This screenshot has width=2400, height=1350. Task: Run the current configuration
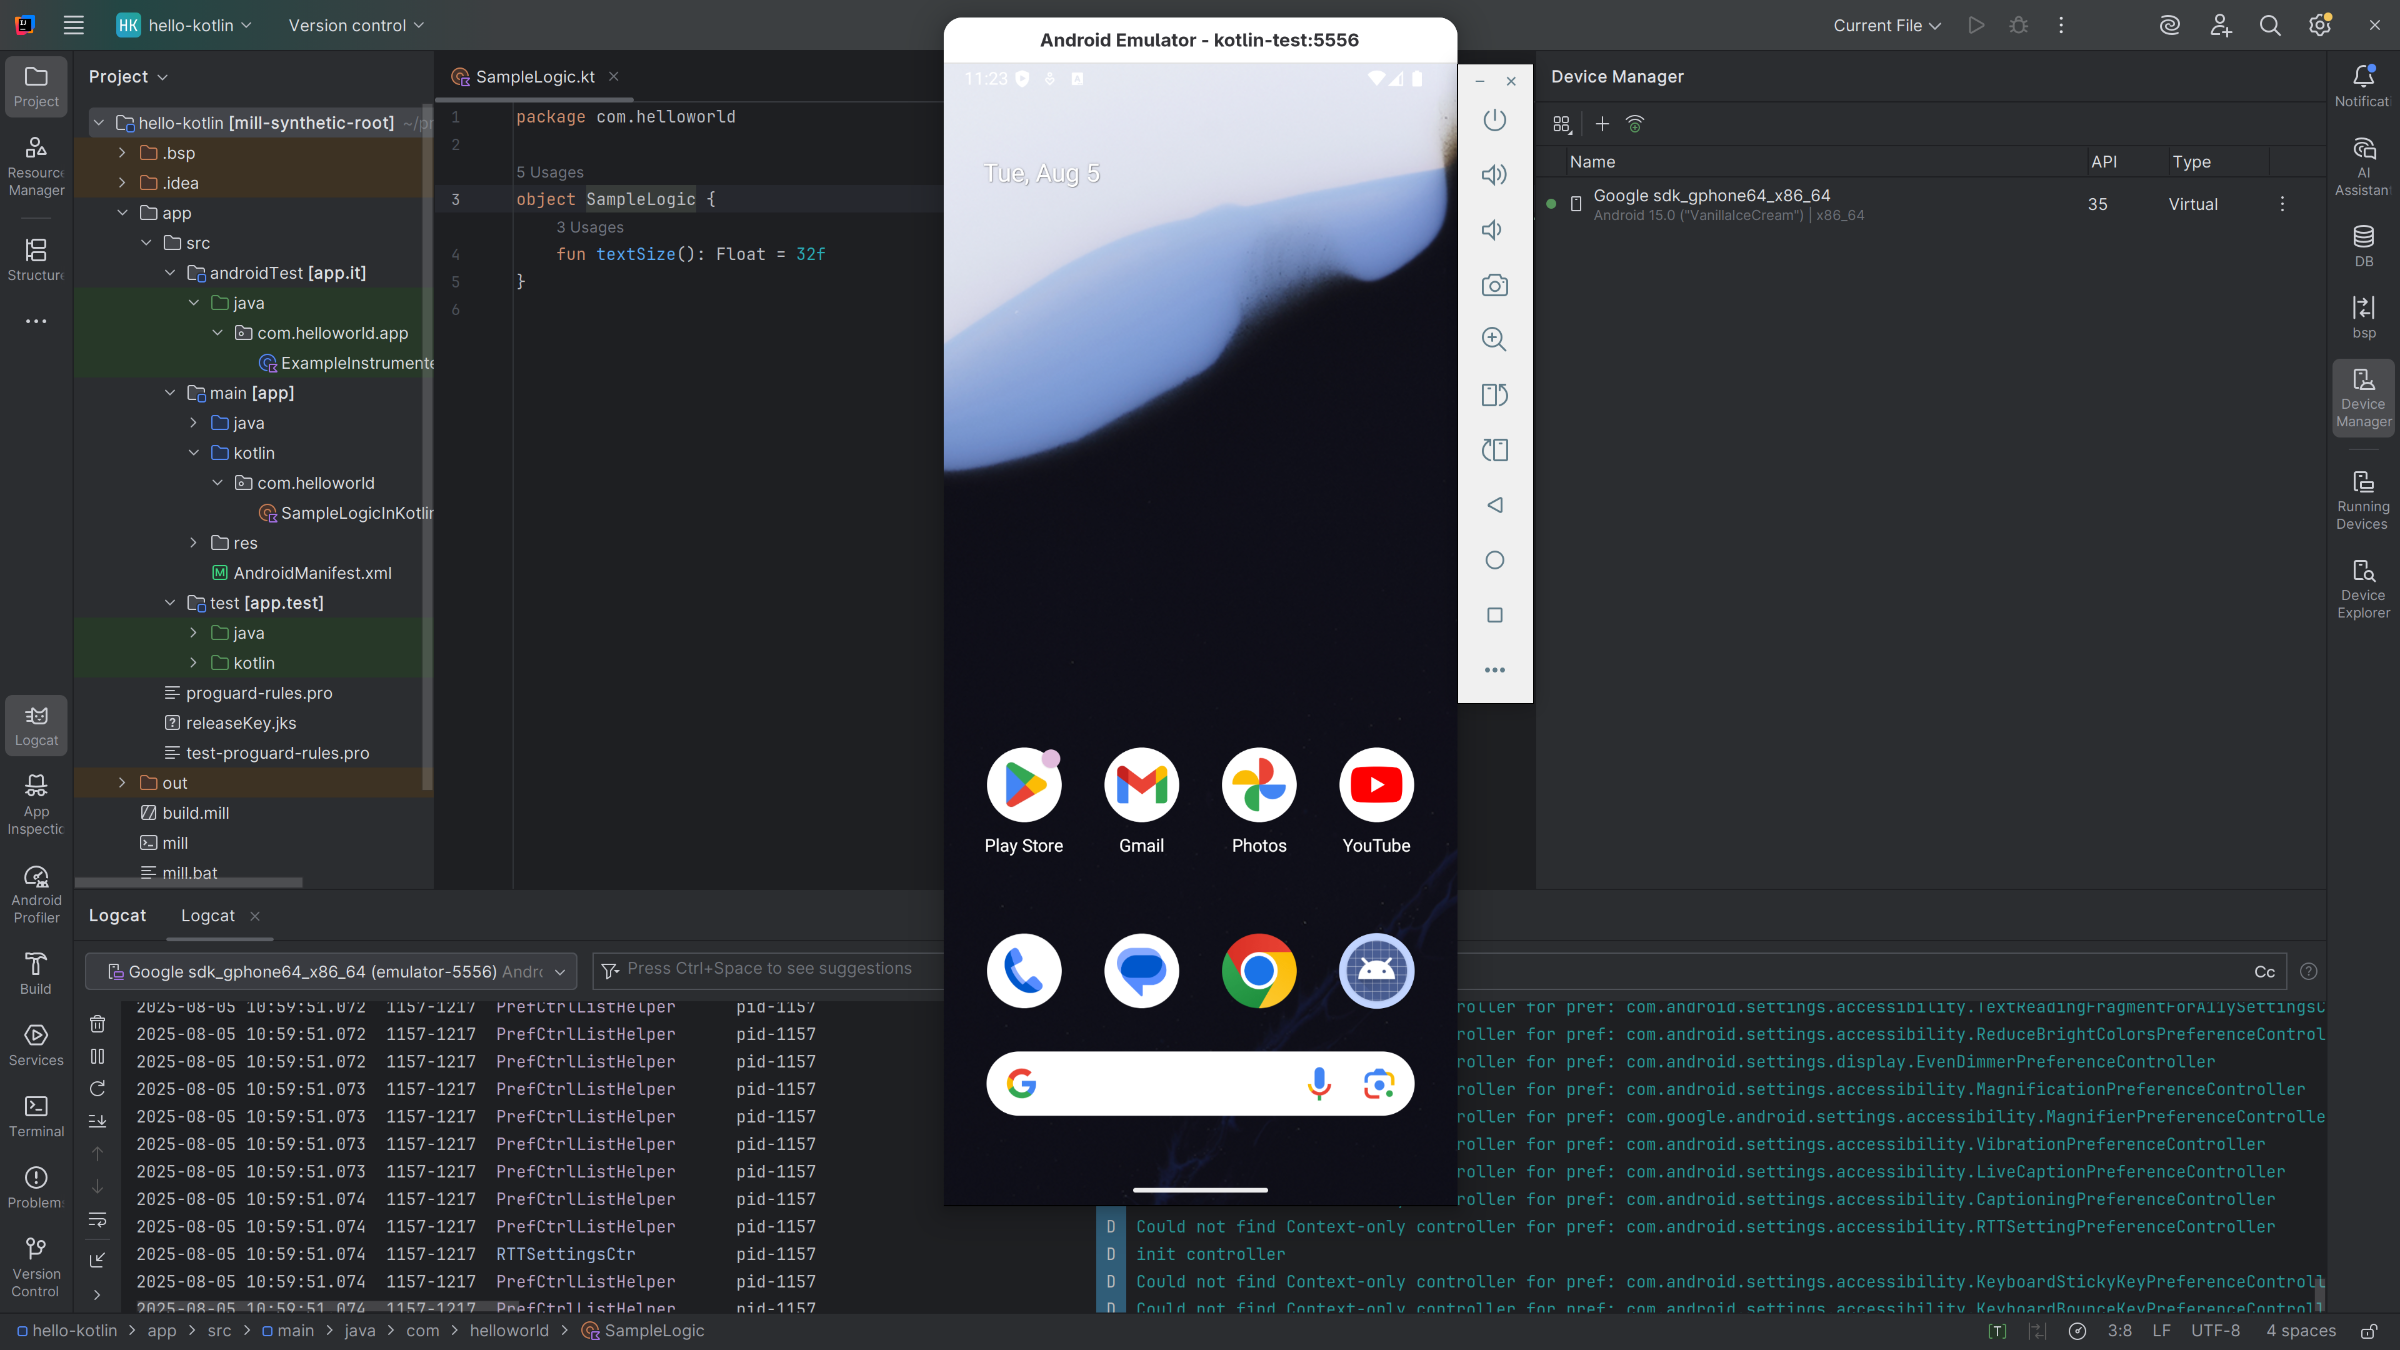coord(1975,25)
